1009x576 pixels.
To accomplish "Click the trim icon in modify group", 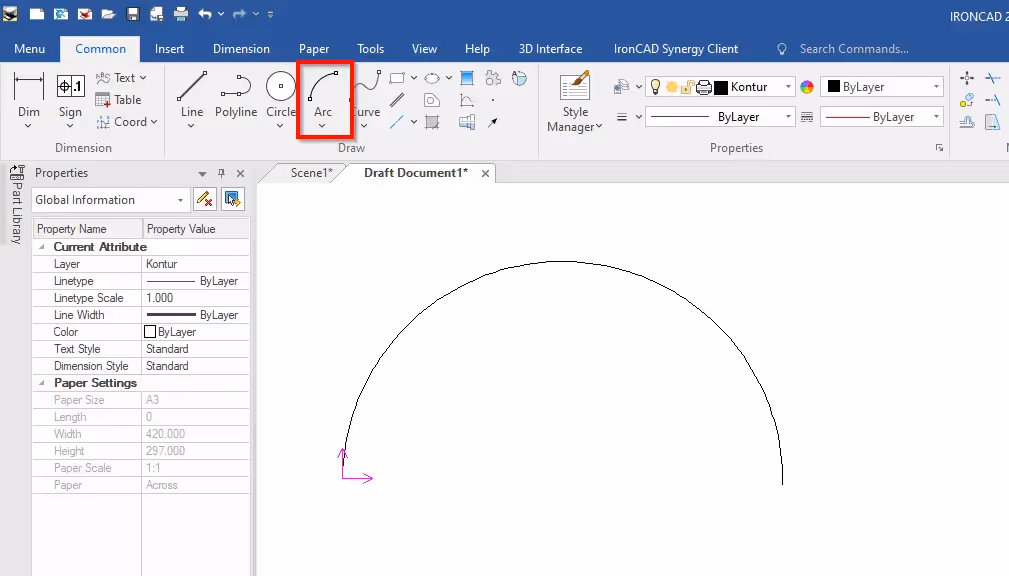I will pyautogui.click(x=993, y=78).
